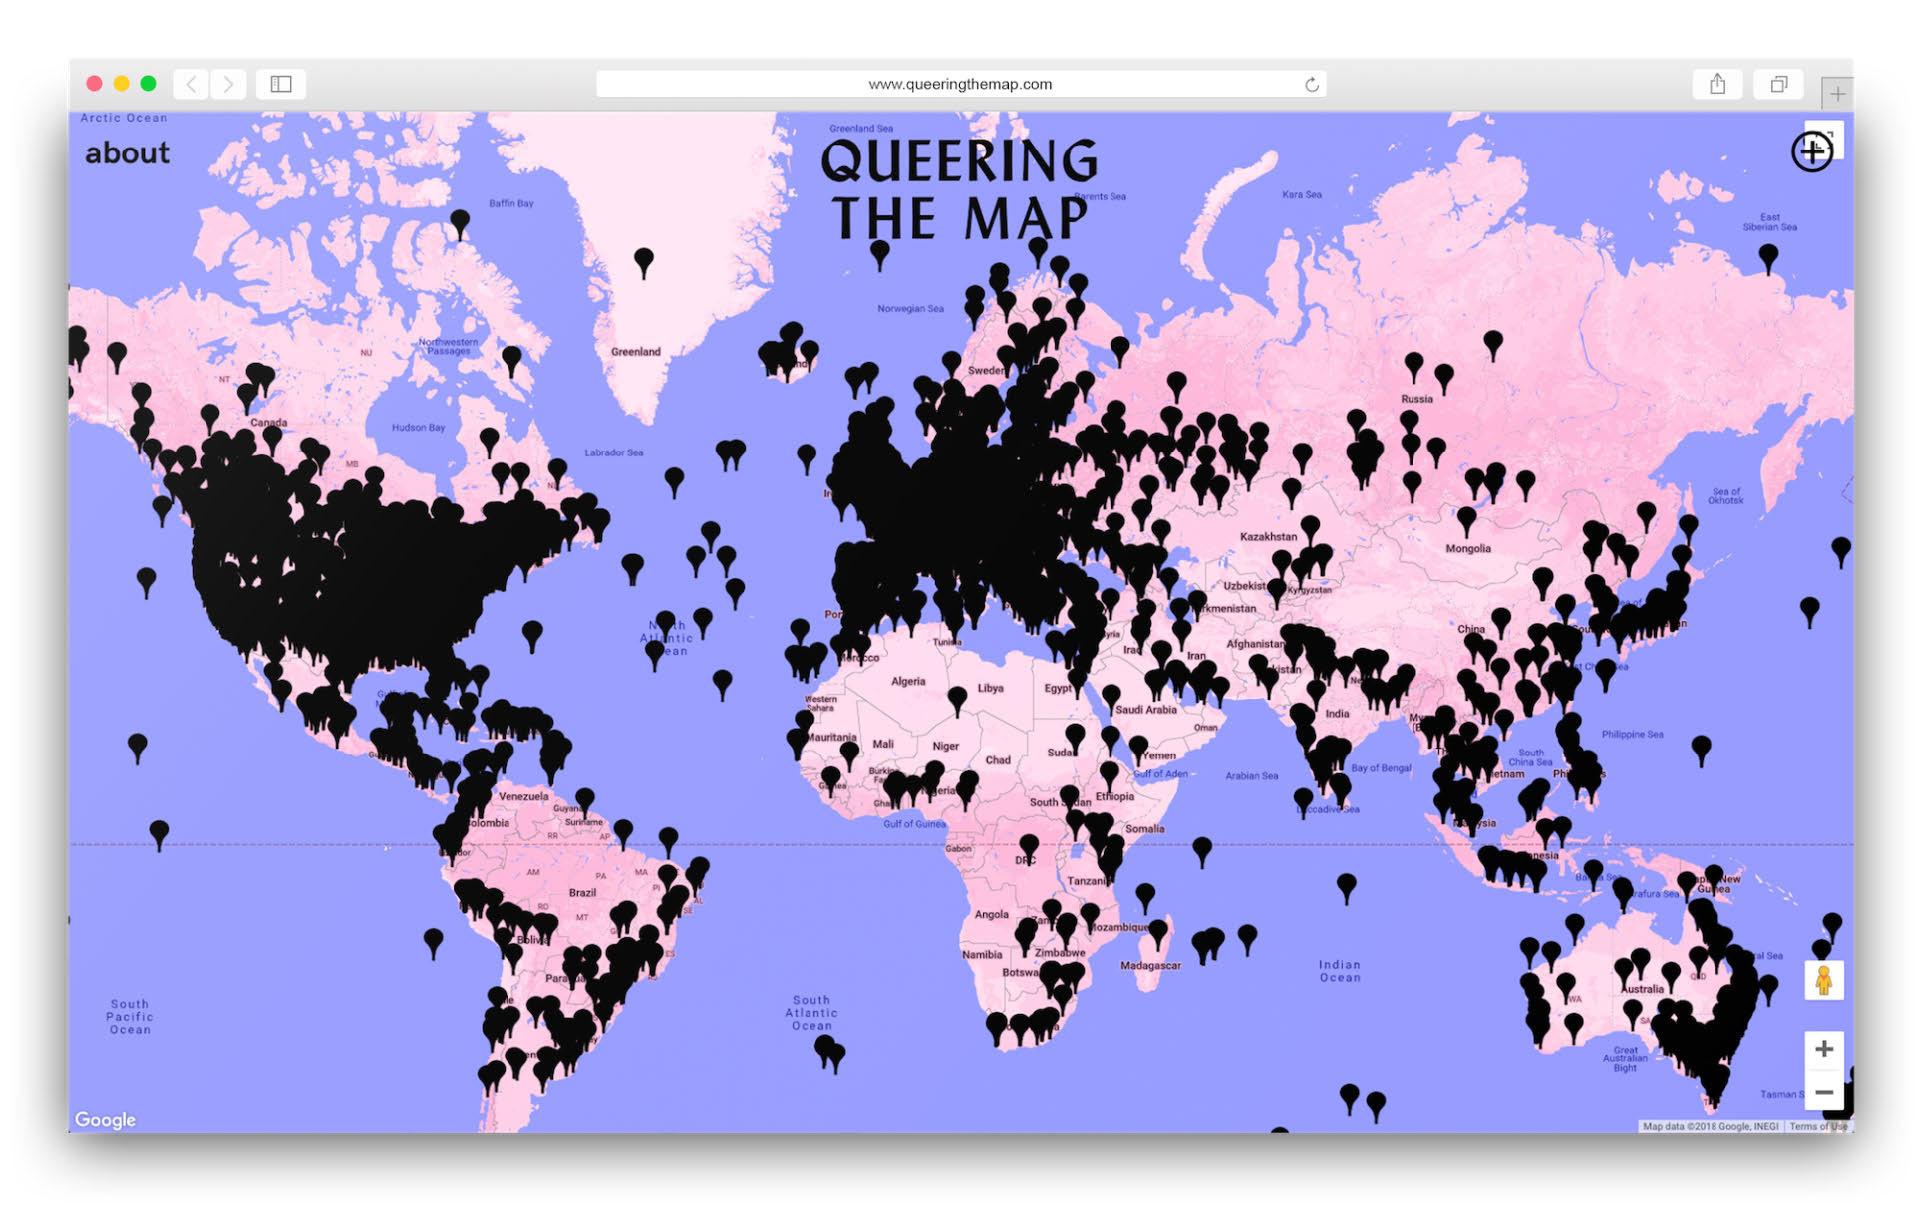The width and height of the screenshot is (1920, 1205).
Task: Open the about link
Action: point(127,153)
